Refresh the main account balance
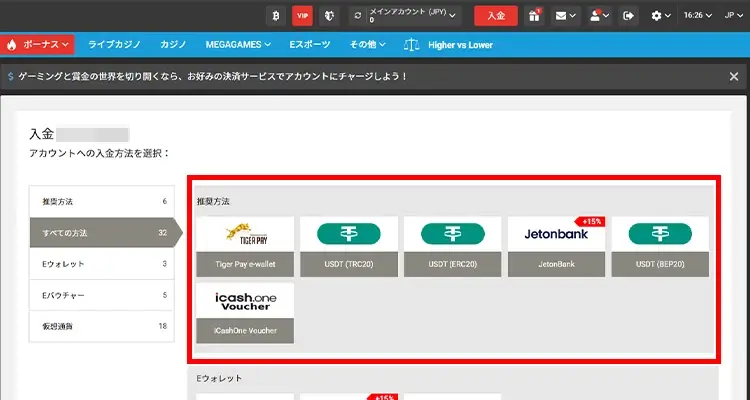 (357, 16)
